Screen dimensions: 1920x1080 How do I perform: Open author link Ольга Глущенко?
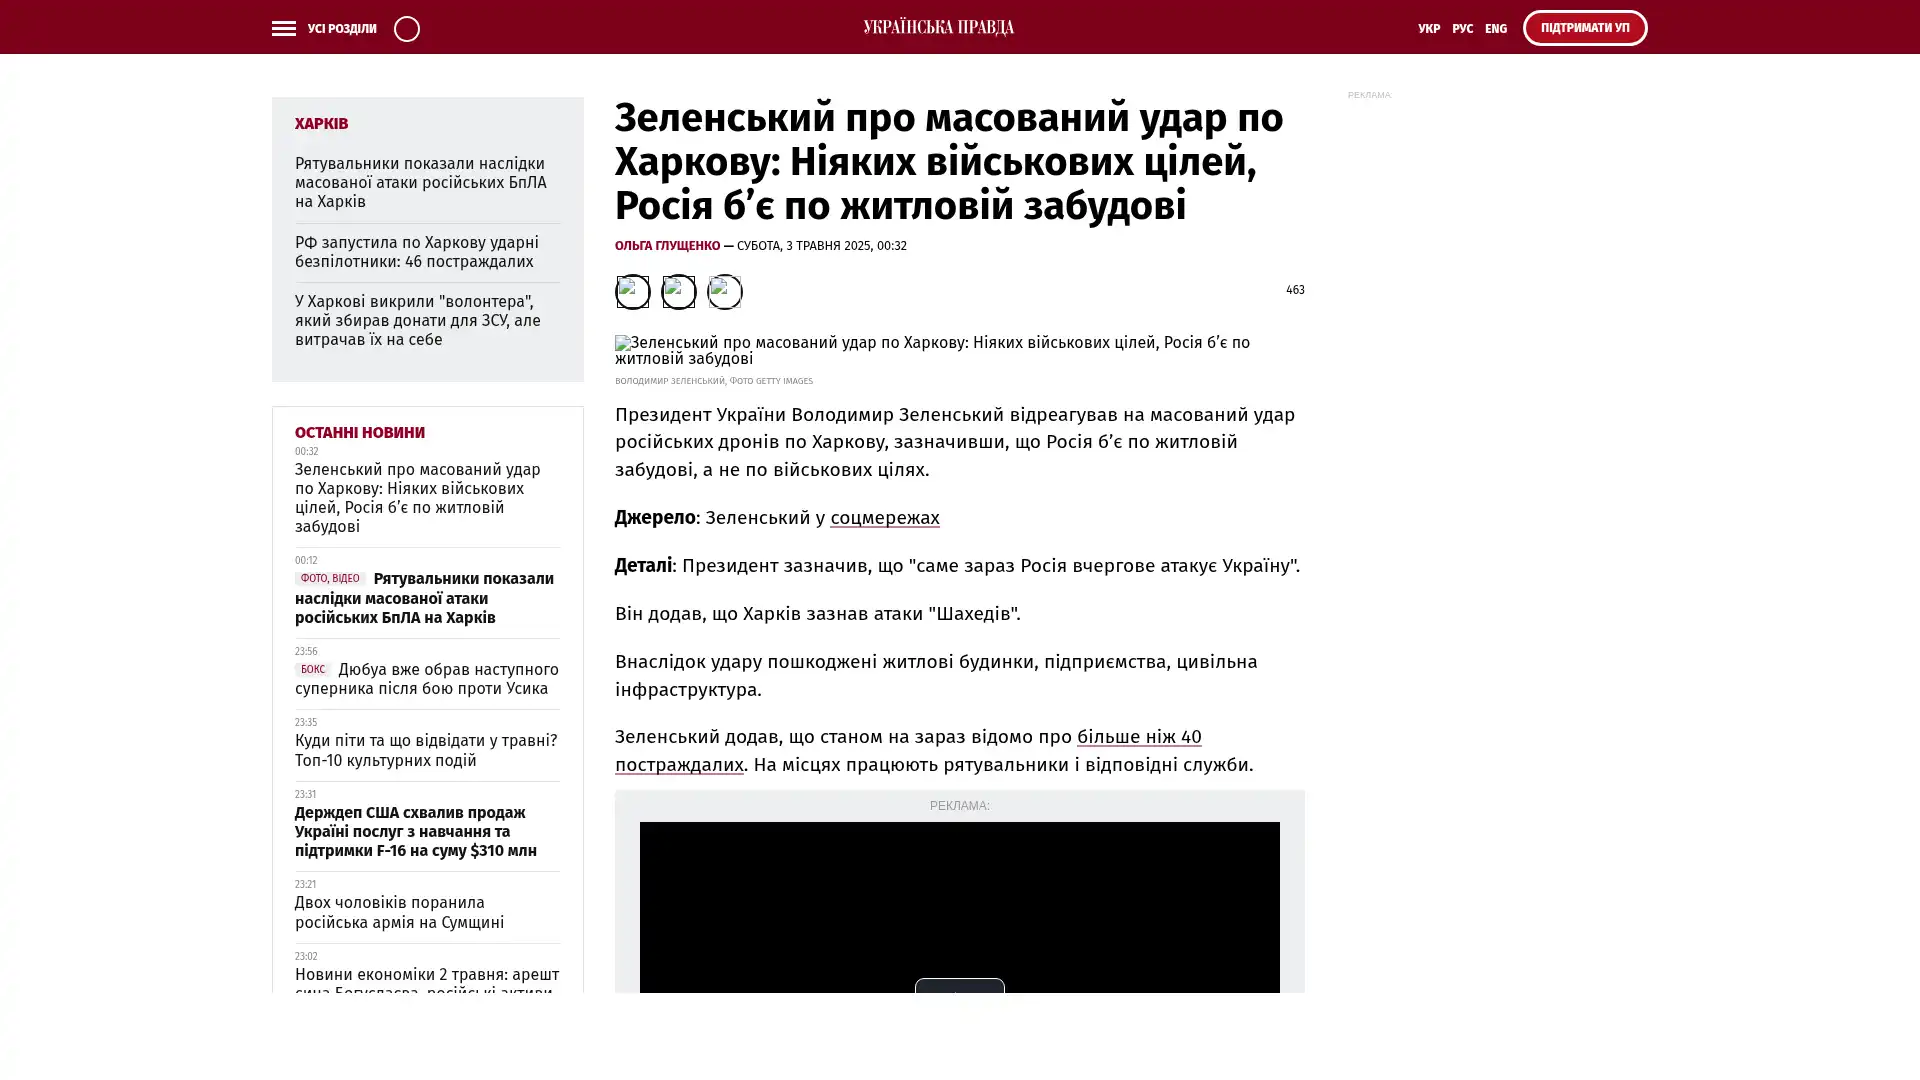[667, 245]
